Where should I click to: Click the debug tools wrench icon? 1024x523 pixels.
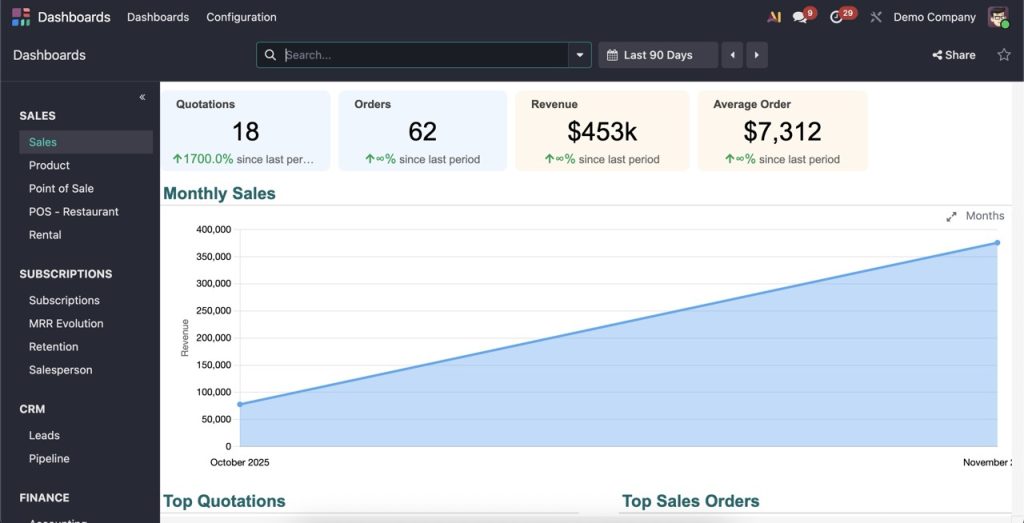[x=876, y=17]
